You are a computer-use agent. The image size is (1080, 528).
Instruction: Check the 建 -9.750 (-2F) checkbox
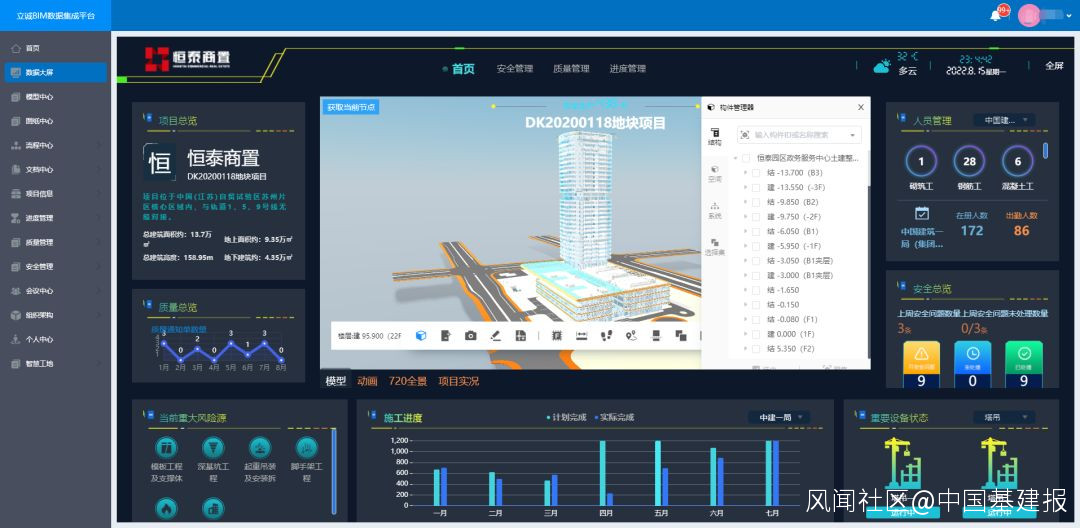click(x=756, y=217)
